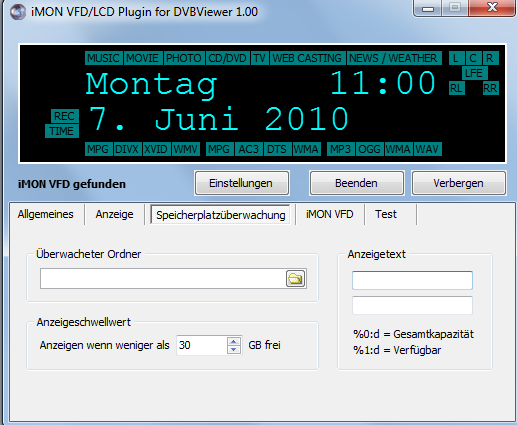Viewport: 517px width, 425px height.
Task: Switch to the Test tab
Action: [386, 214]
